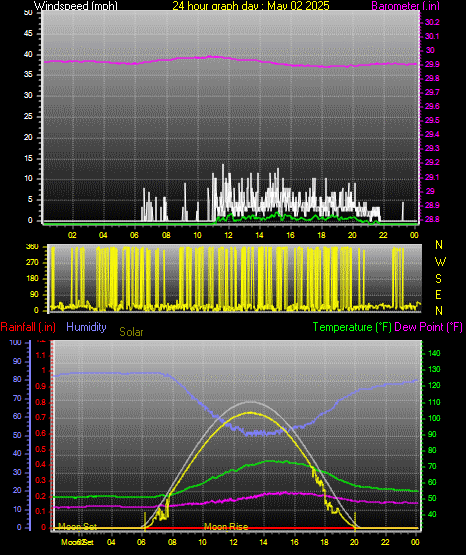Click the 30.2 barometer scale value
466x555 pixels.
coord(432,22)
